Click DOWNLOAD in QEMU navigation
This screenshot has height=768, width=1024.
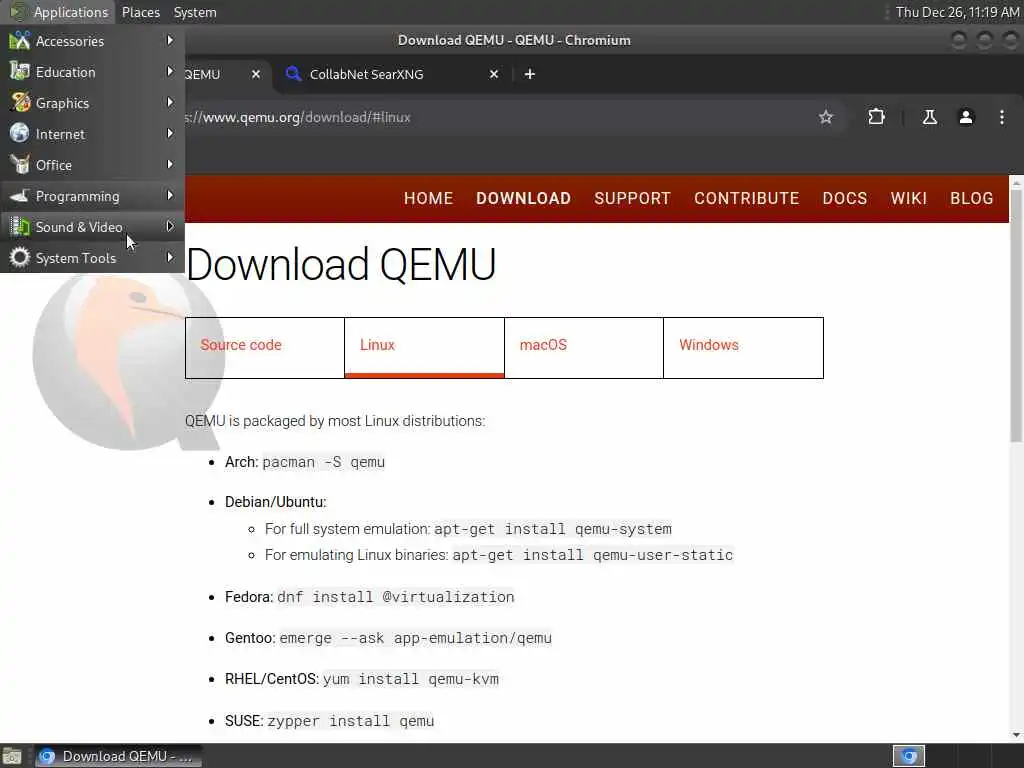(x=524, y=199)
